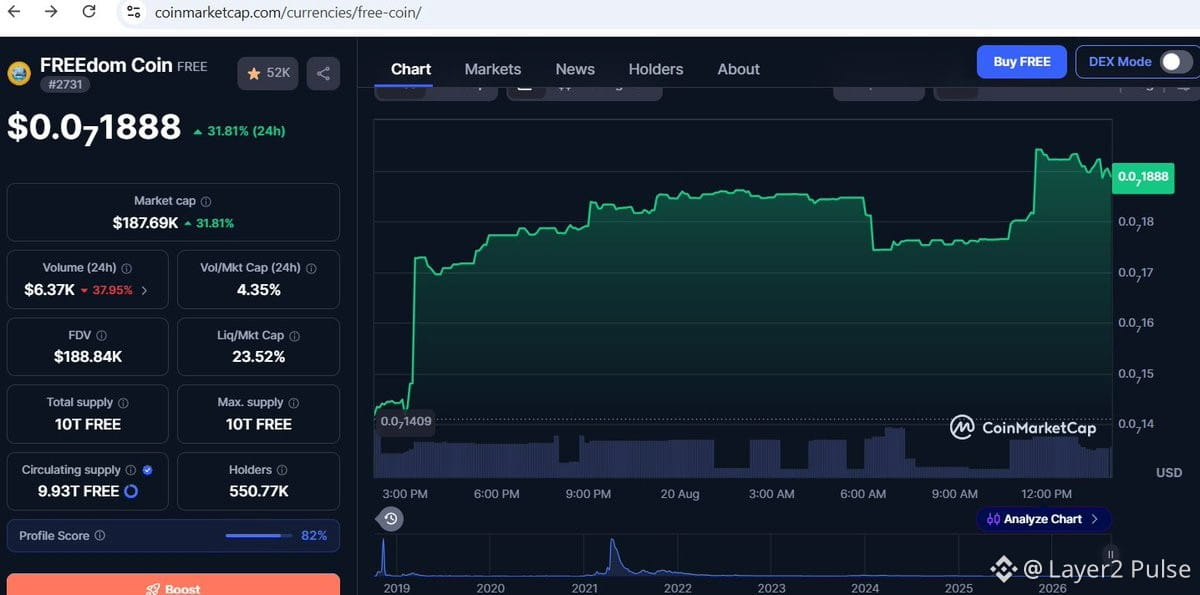
Task: Click the FREEdom Coin logo icon
Action: point(19,73)
